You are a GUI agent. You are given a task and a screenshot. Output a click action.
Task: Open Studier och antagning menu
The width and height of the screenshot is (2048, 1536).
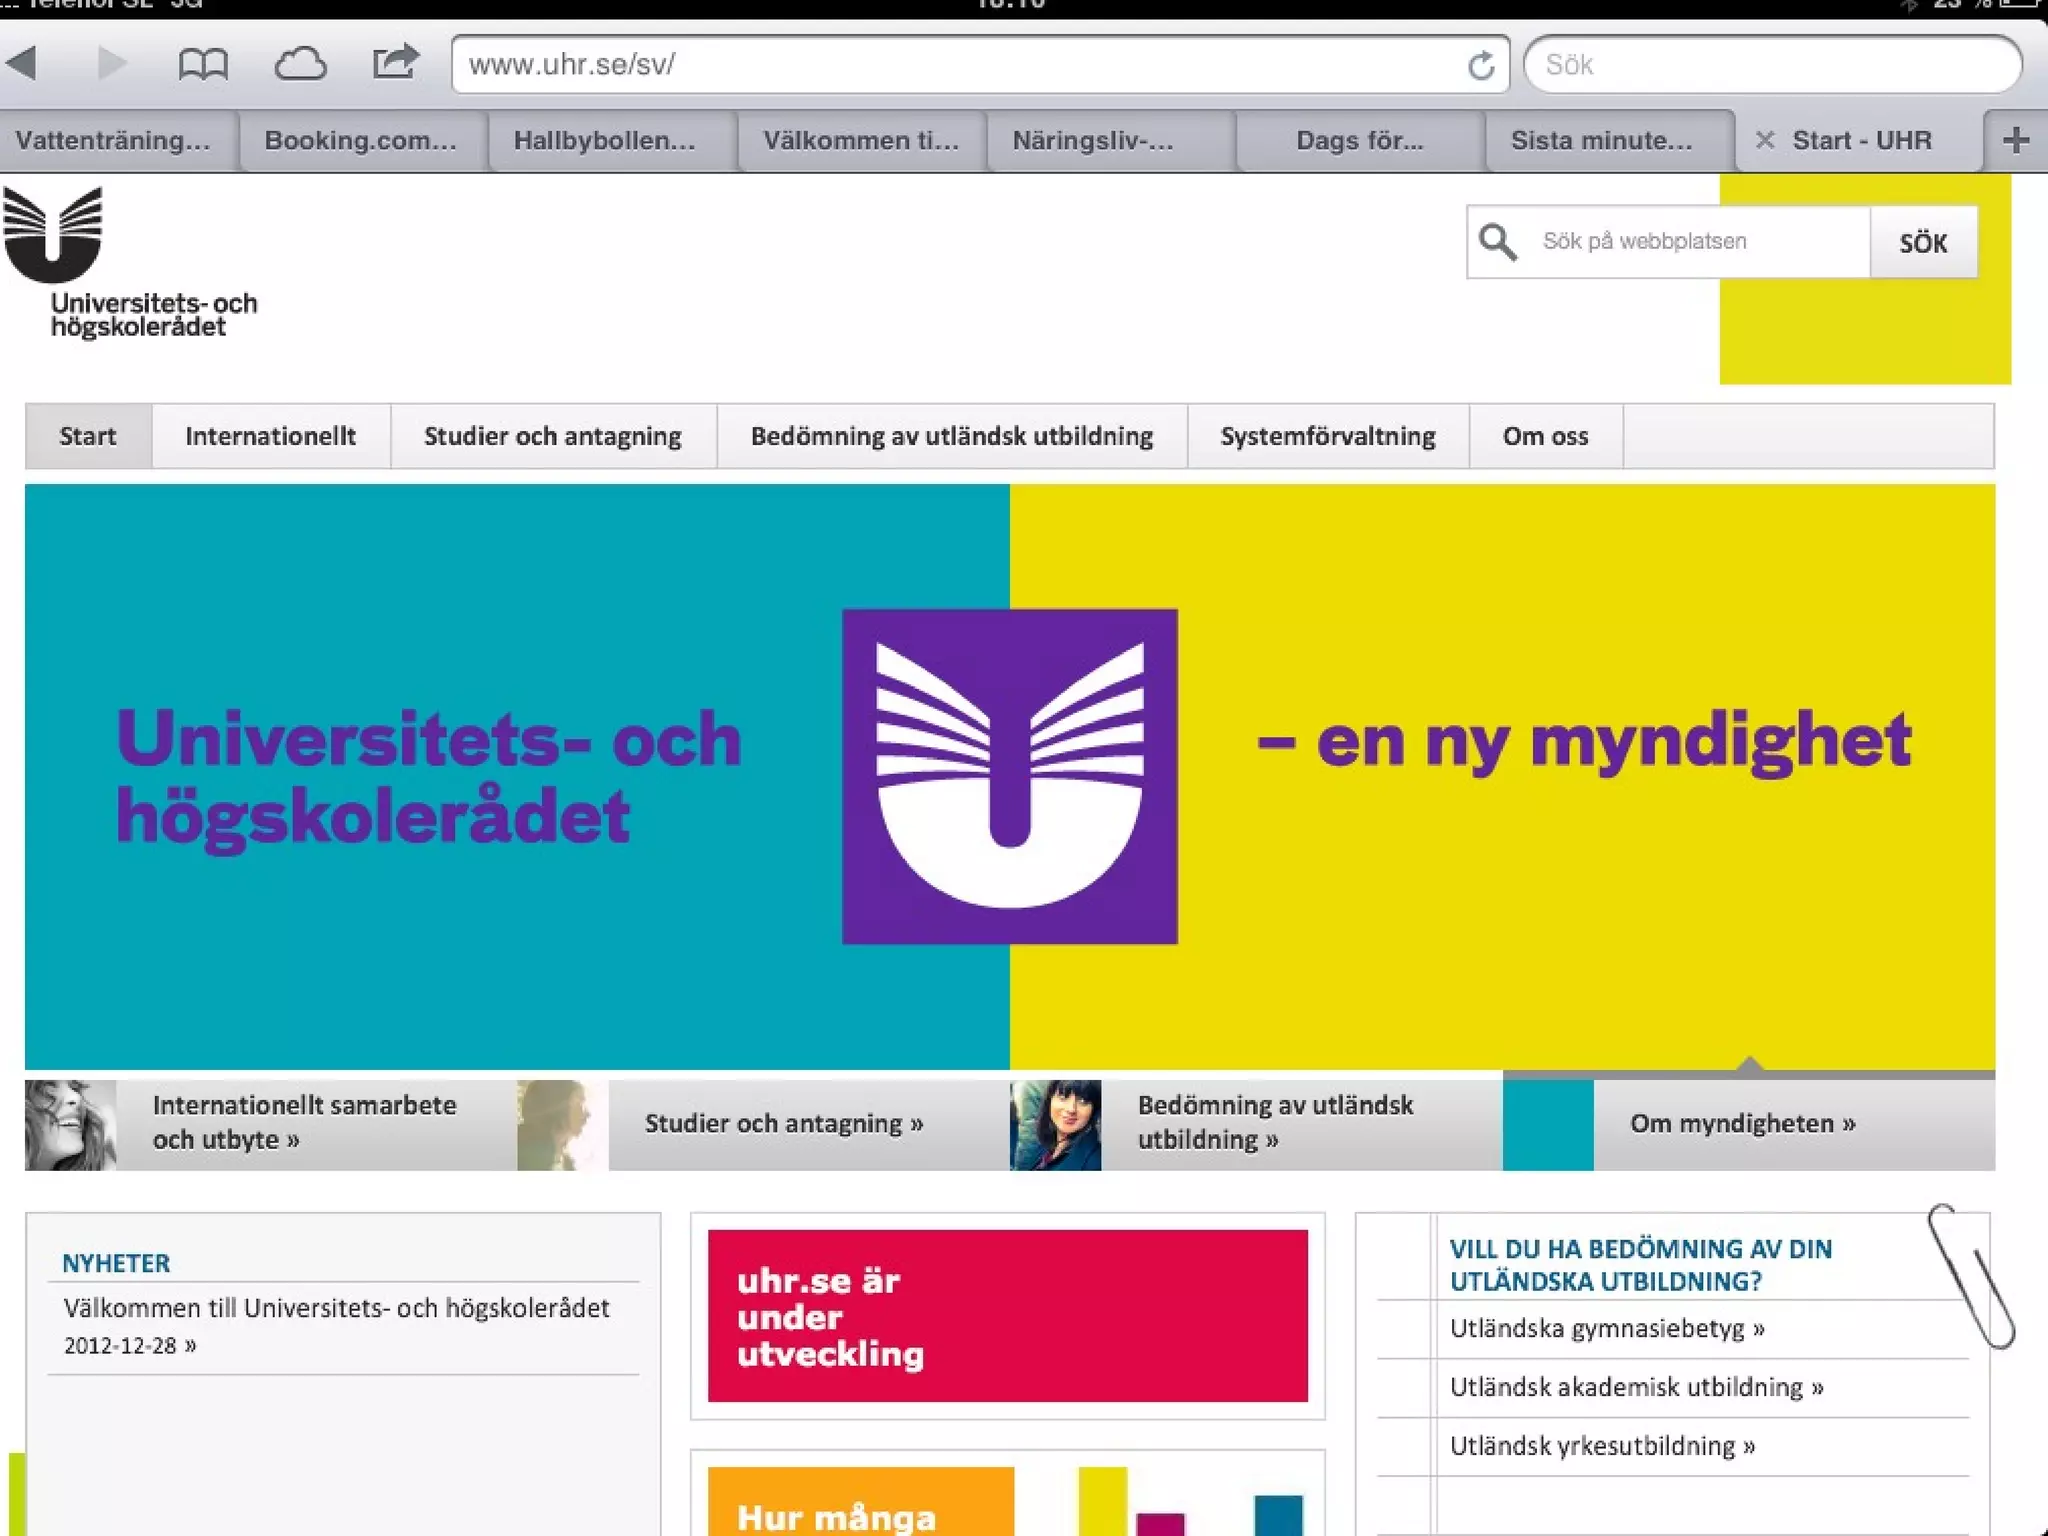click(552, 436)
